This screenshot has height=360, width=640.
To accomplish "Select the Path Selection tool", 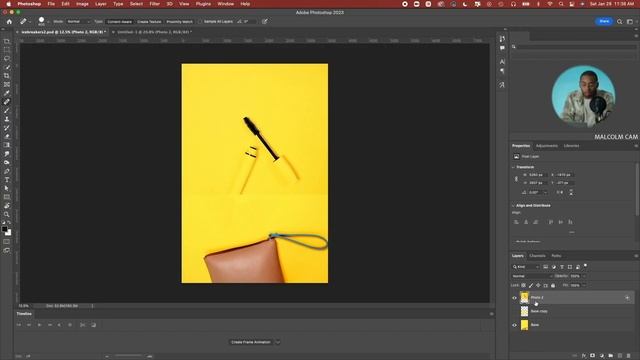I will (x=7, y=188).
